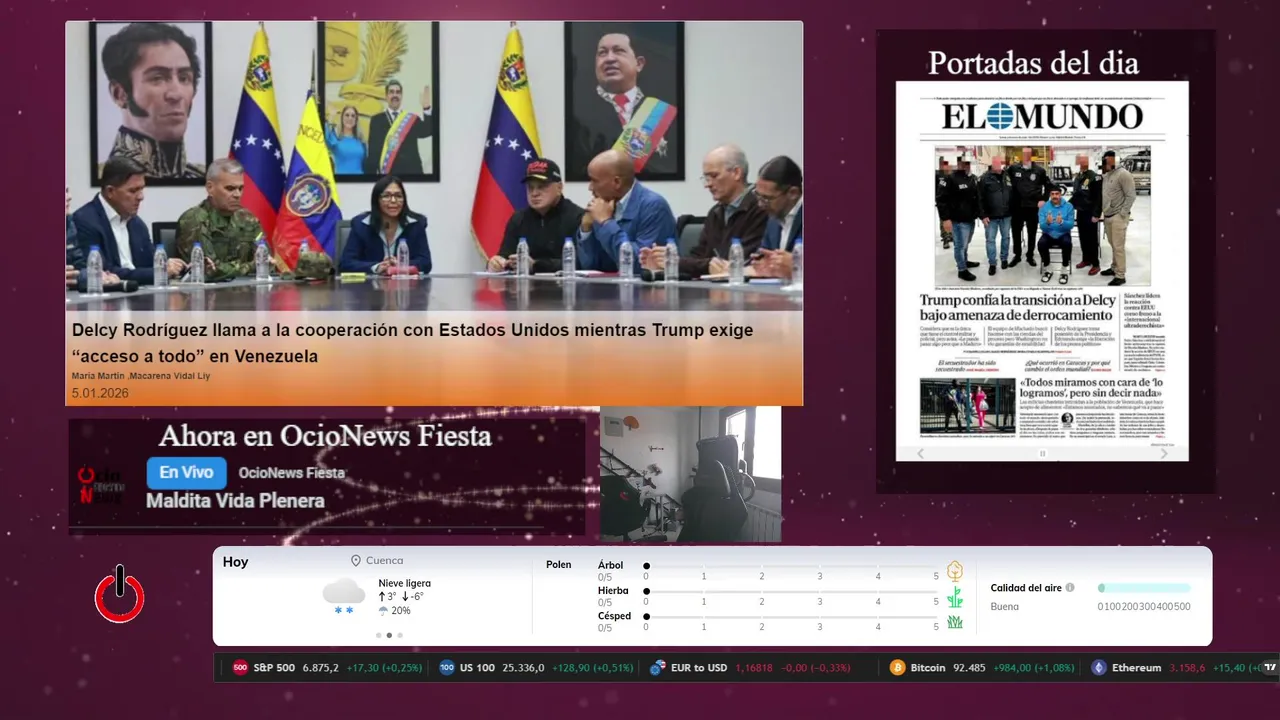Click the tree icon on the Árbol pollen row
This screenshot has width=1280, height=720.
click(955, 571)
